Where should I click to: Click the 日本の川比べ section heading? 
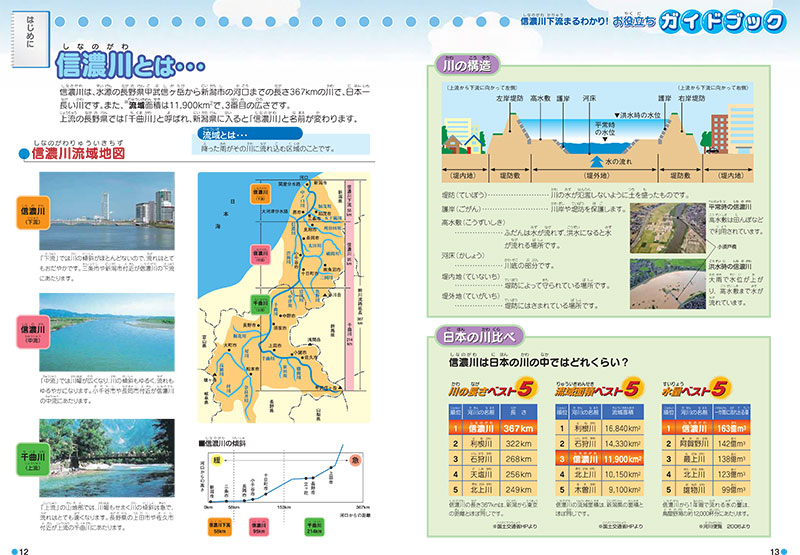[479, 337]
